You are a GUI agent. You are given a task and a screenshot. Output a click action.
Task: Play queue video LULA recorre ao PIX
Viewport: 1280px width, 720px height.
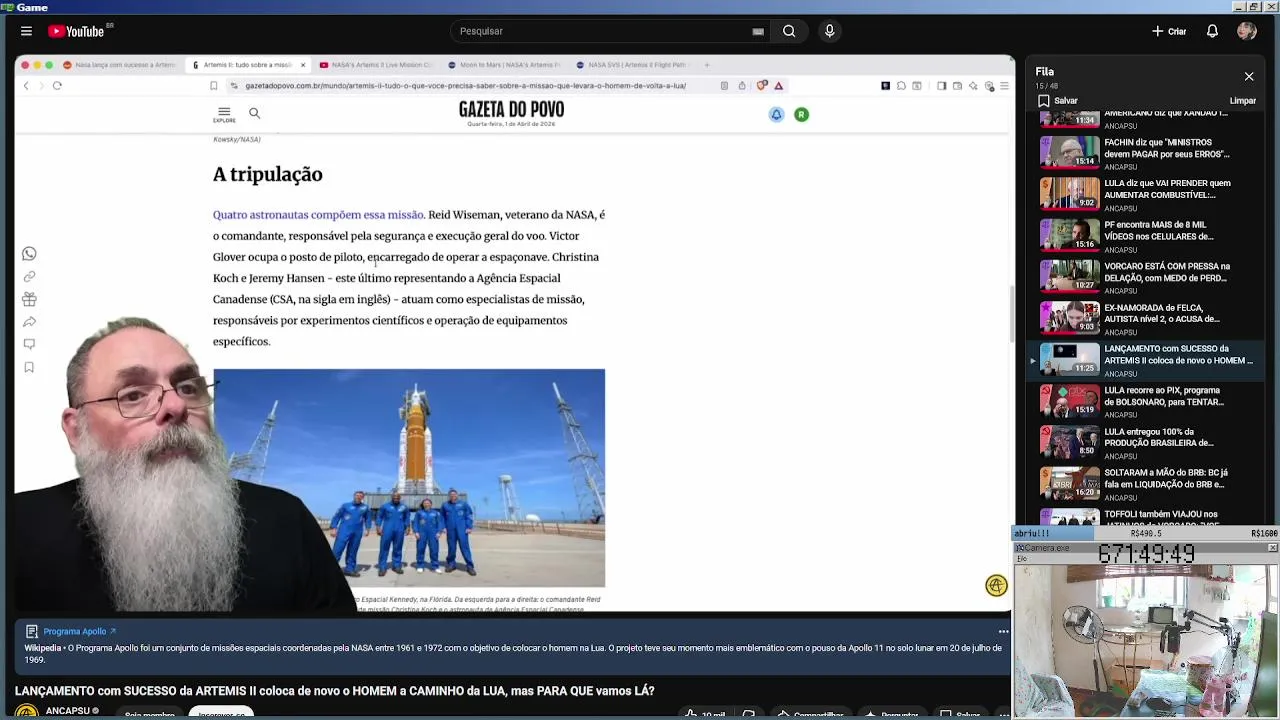click(x=1147, y=401)
